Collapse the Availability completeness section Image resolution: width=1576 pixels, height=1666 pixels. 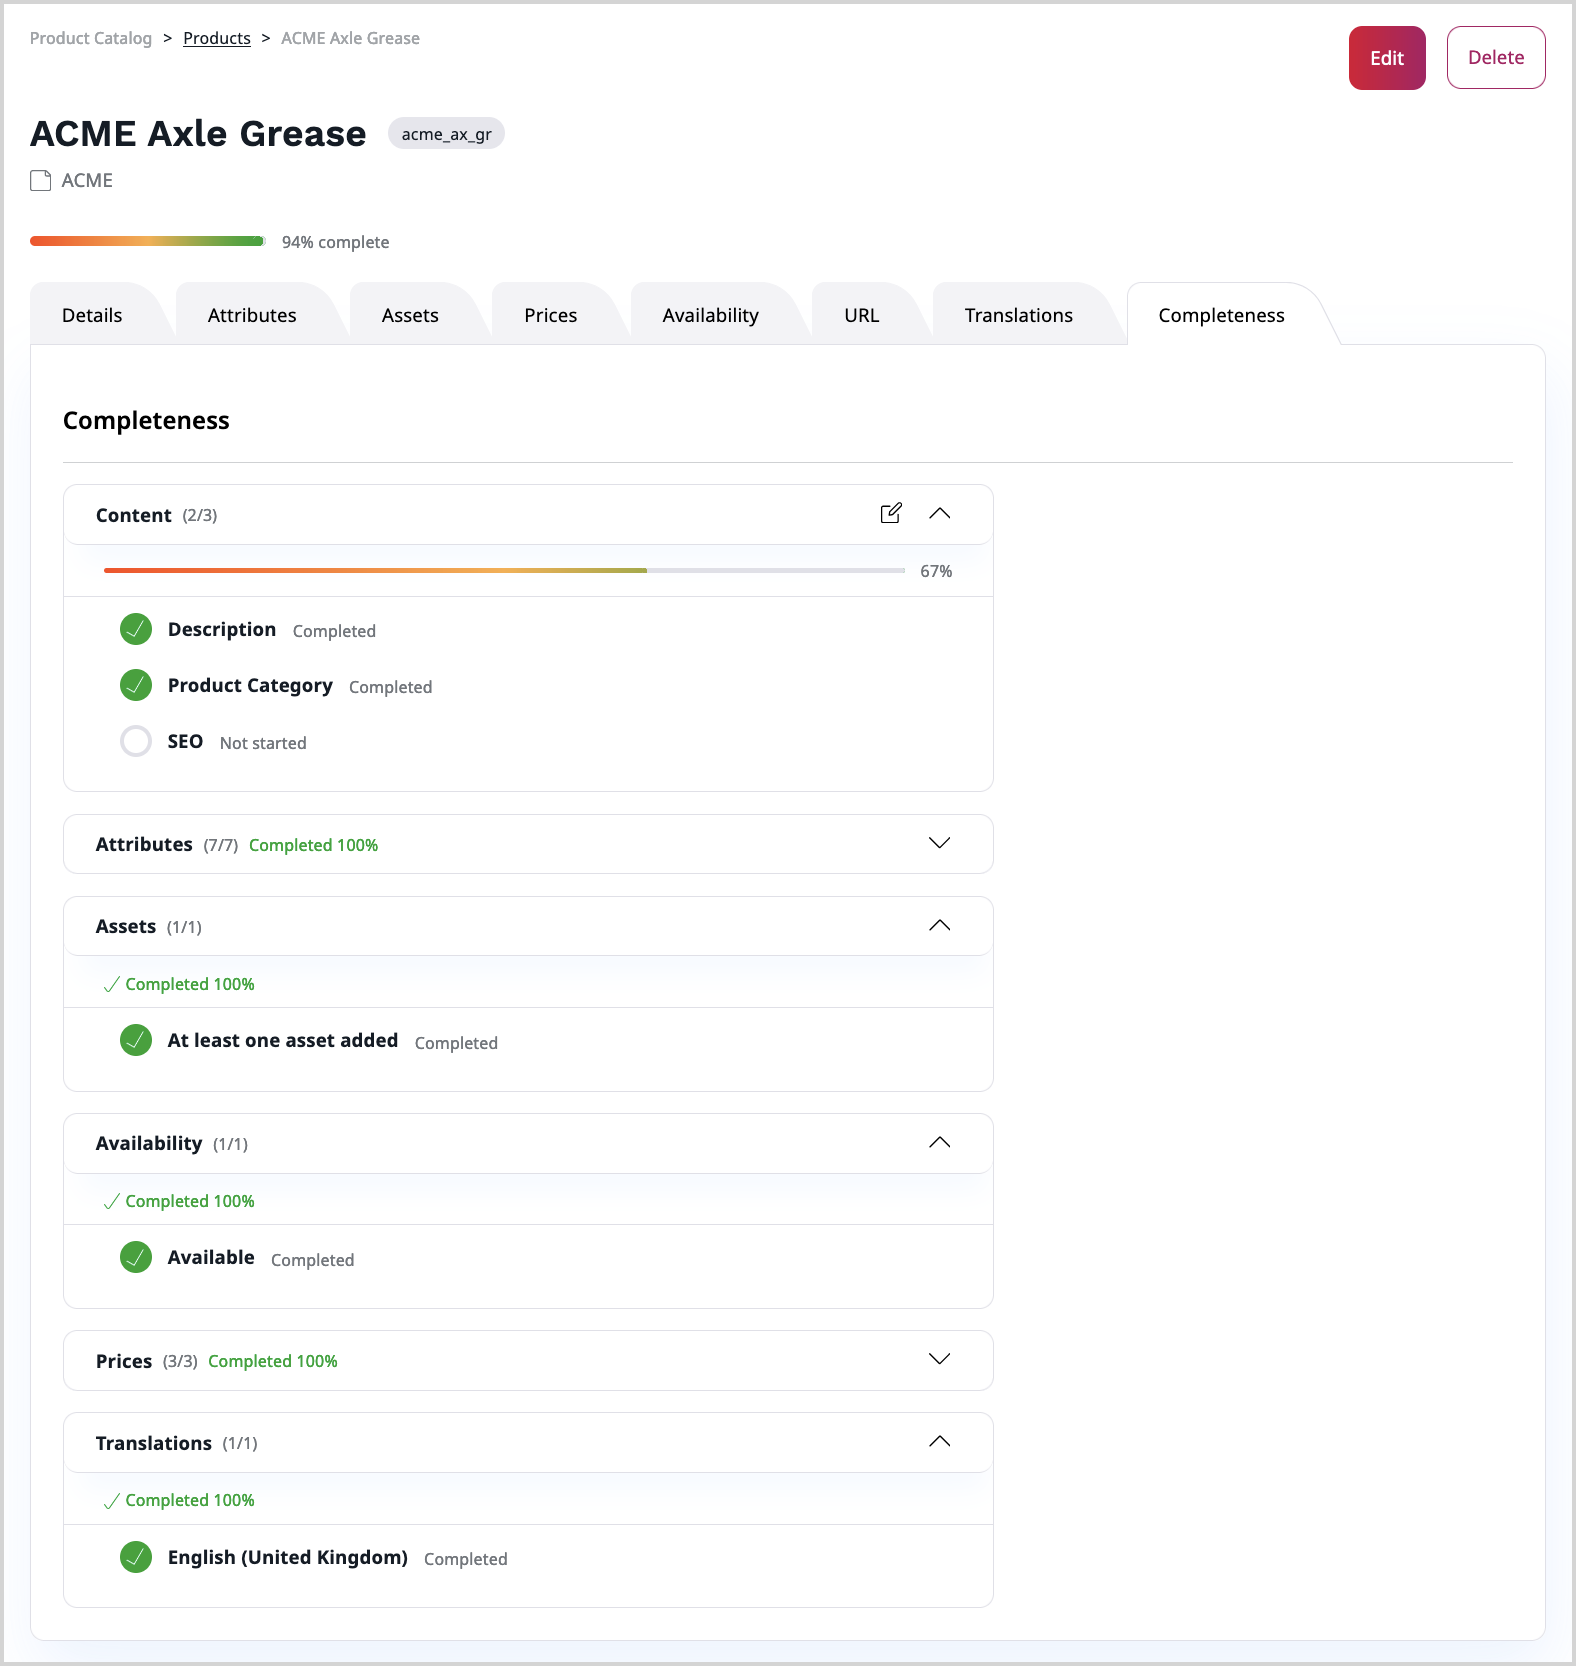(x=939, y=1143)
